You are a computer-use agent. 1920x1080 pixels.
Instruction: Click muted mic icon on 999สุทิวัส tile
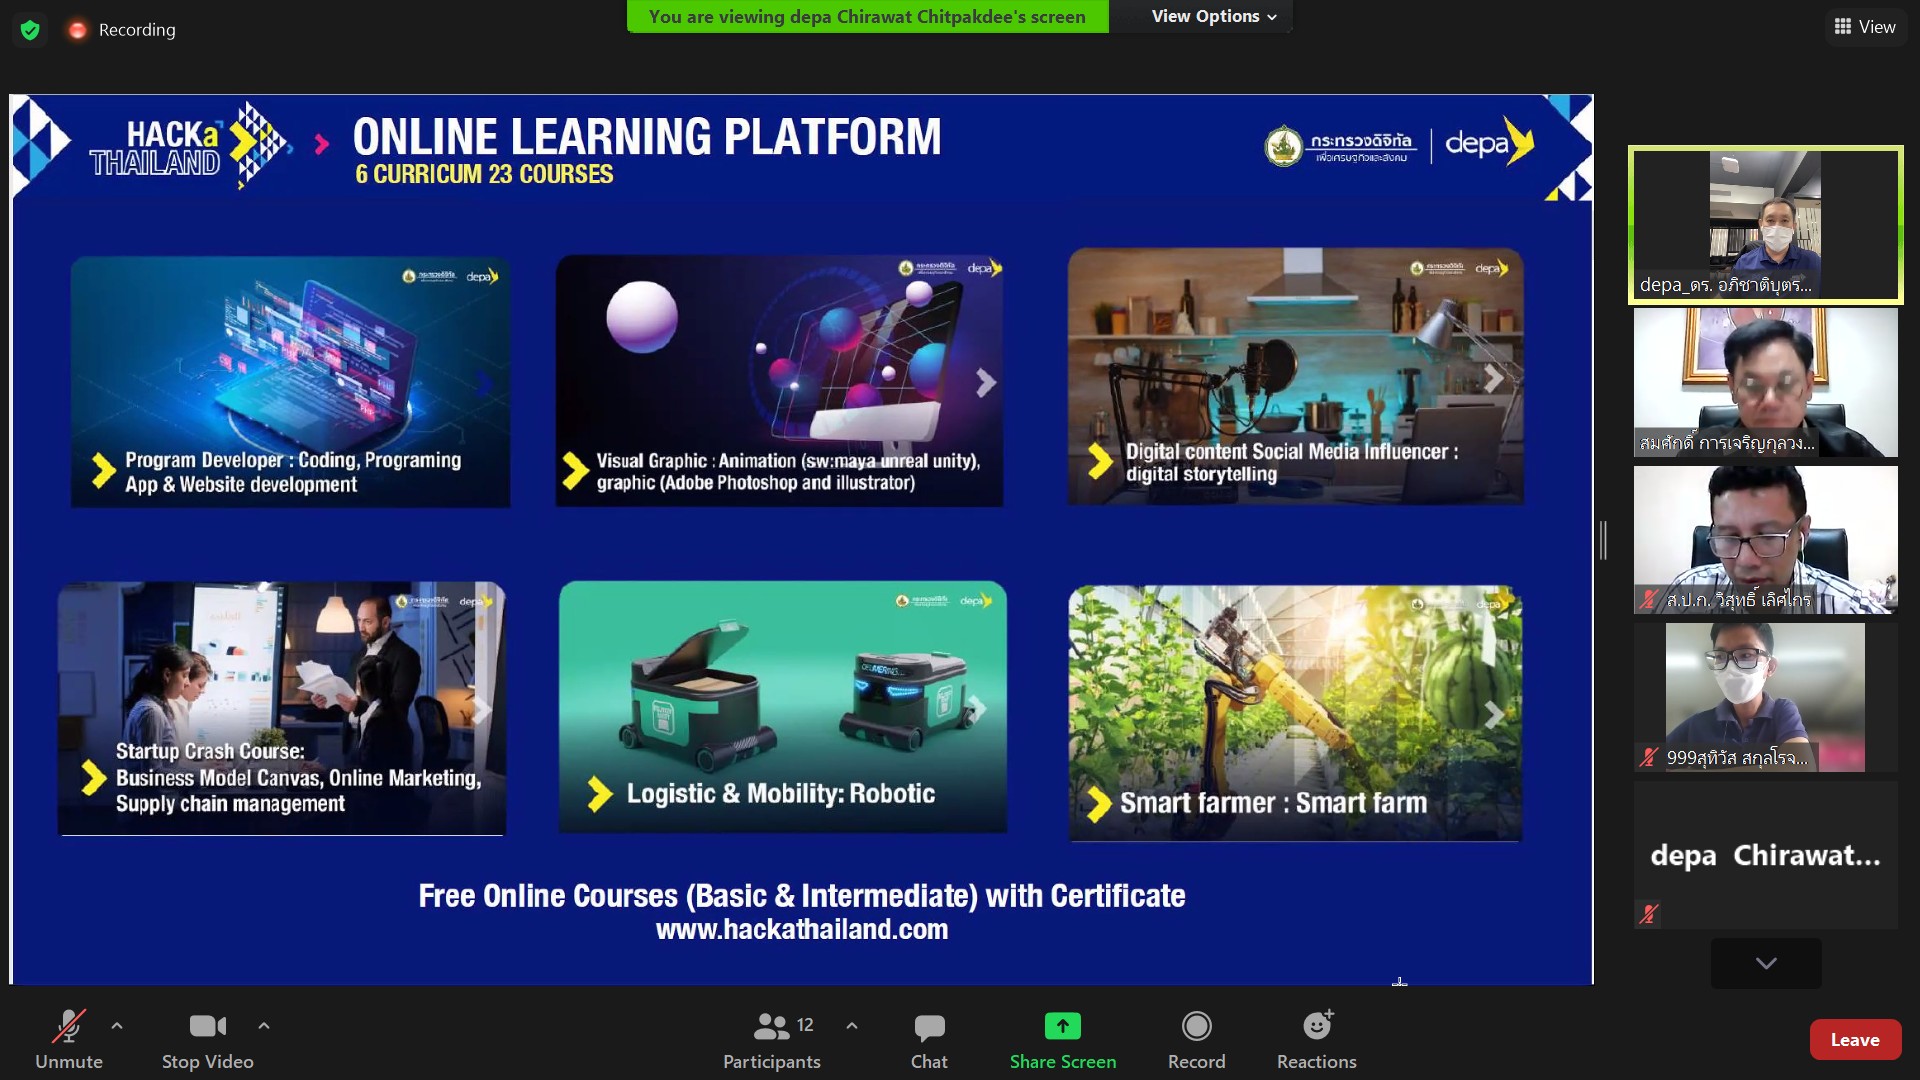(1649, 758)
